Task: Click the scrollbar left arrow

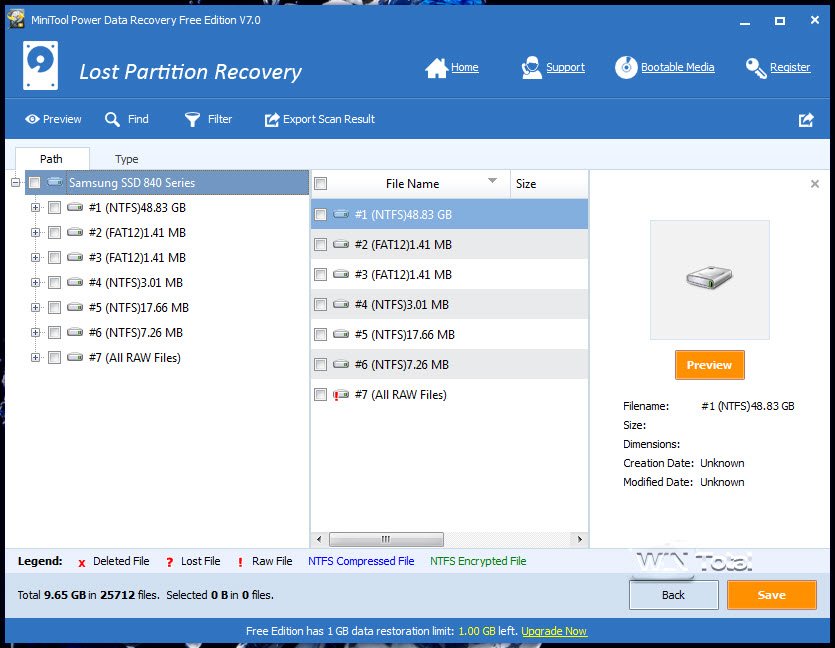Action: 318,539
